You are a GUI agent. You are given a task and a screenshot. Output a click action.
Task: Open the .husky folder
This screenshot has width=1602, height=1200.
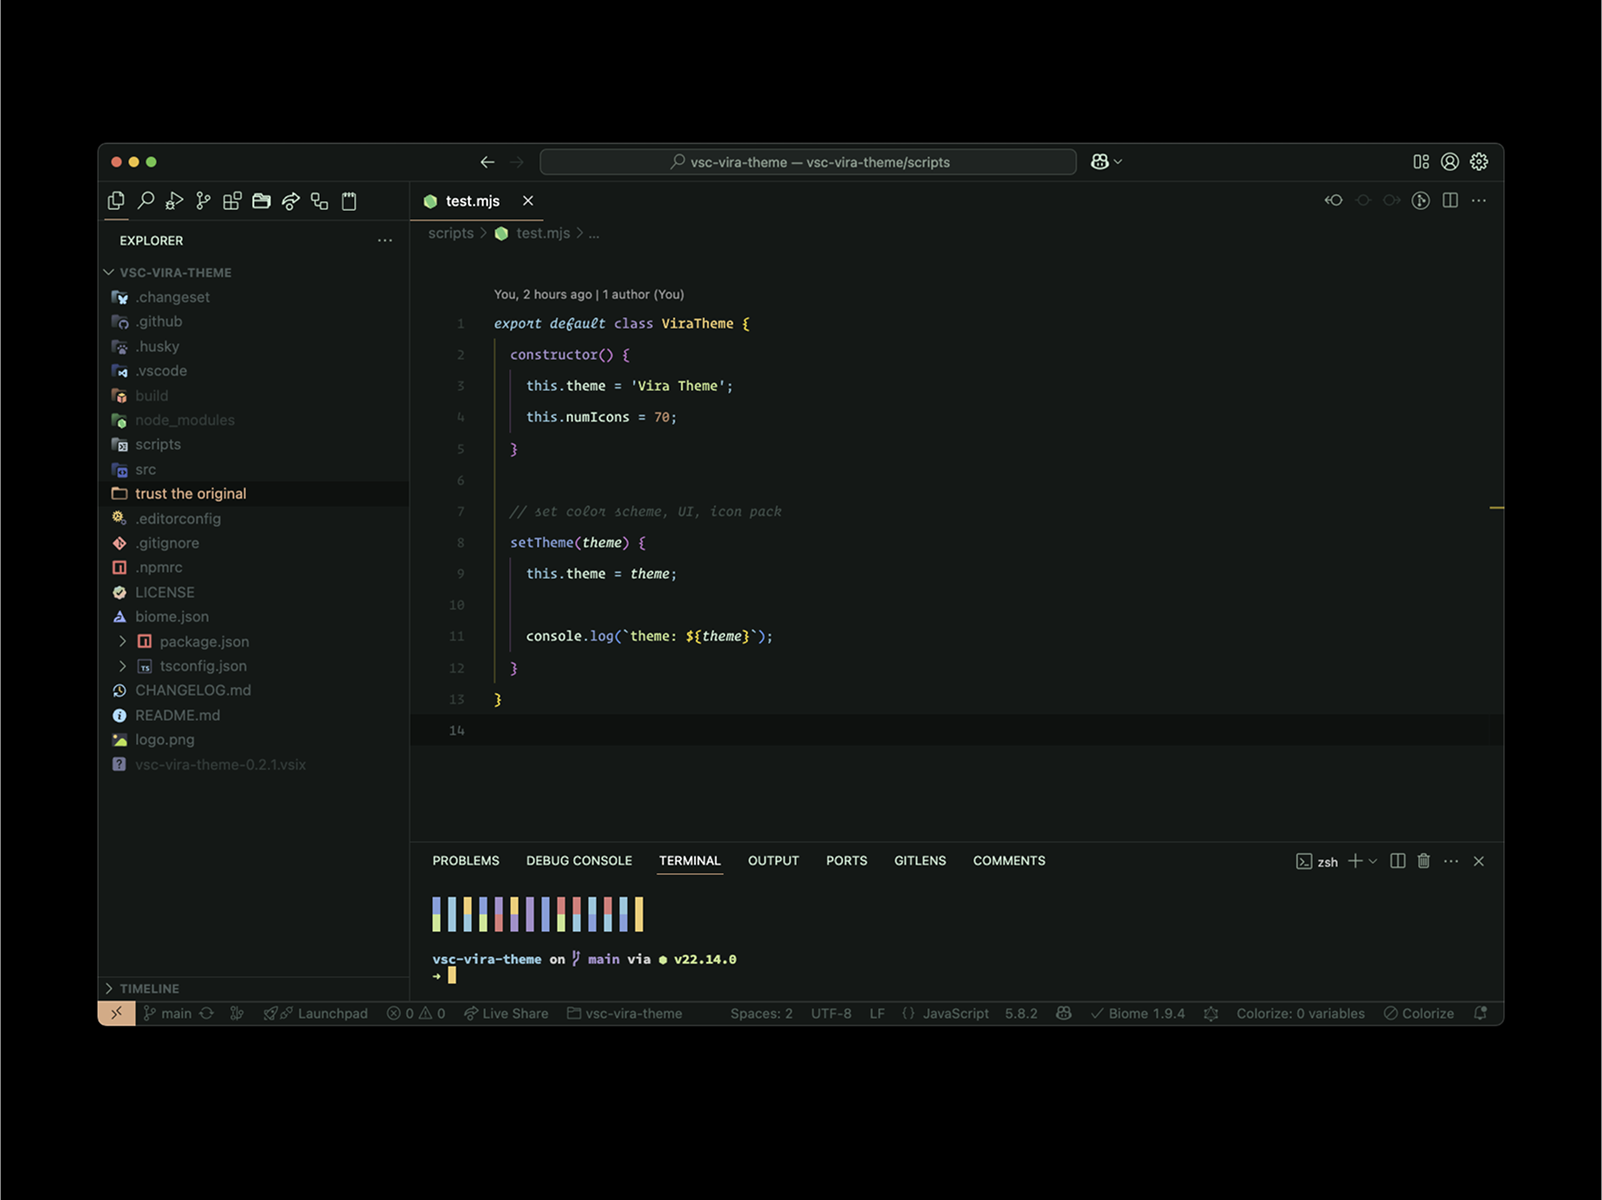point(254,346)
